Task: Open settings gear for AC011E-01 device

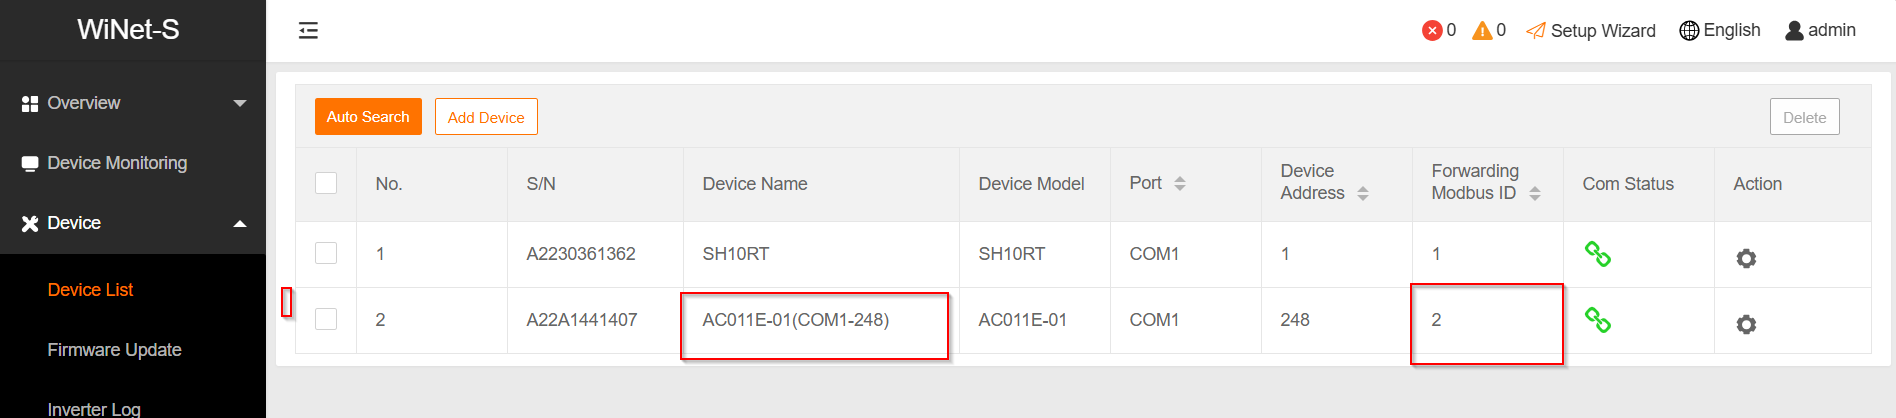Action: coord(1746,325)
